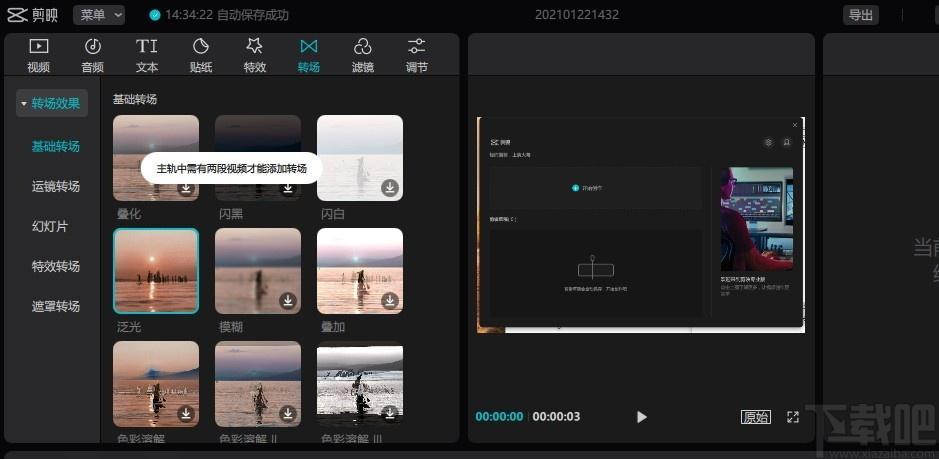The width and height of the screenshot is (939, 459).
Task: Select the 遮罩转场 category
Action: point(56,306)
